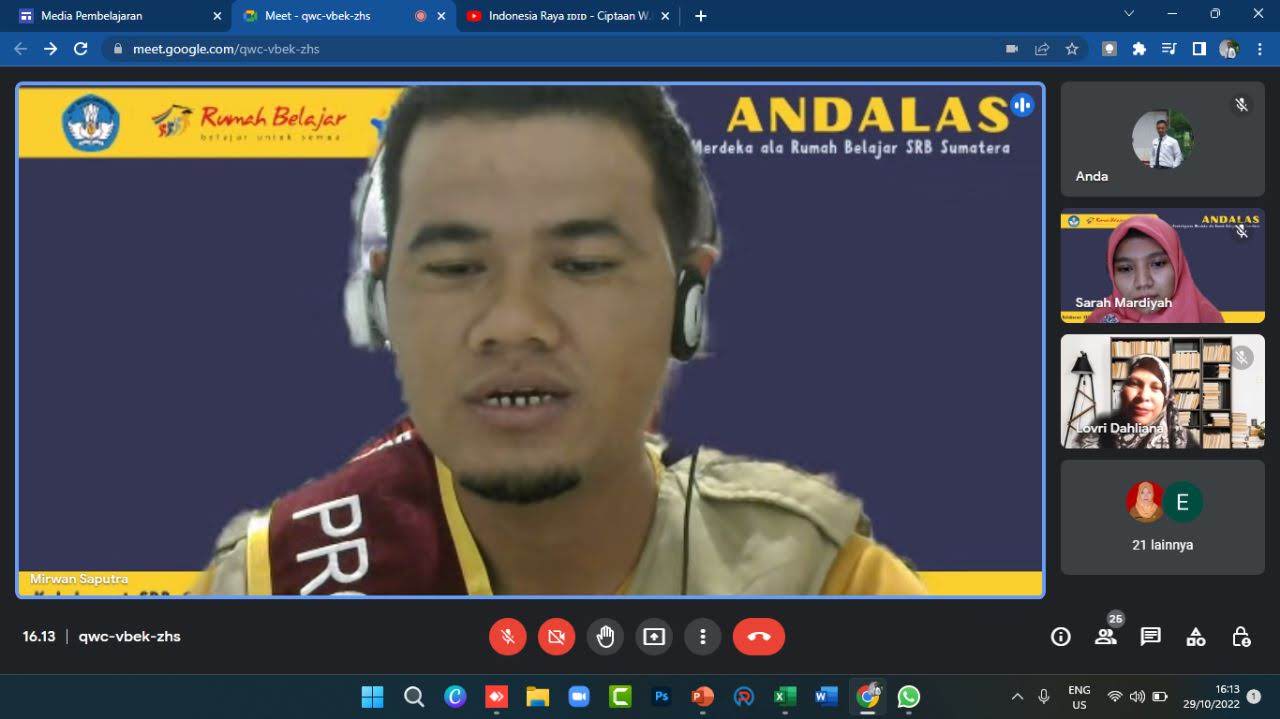Open Canva app from taskbar
Image resolution: width=1280 pixels, height=719 pixels.
(455, 696)
